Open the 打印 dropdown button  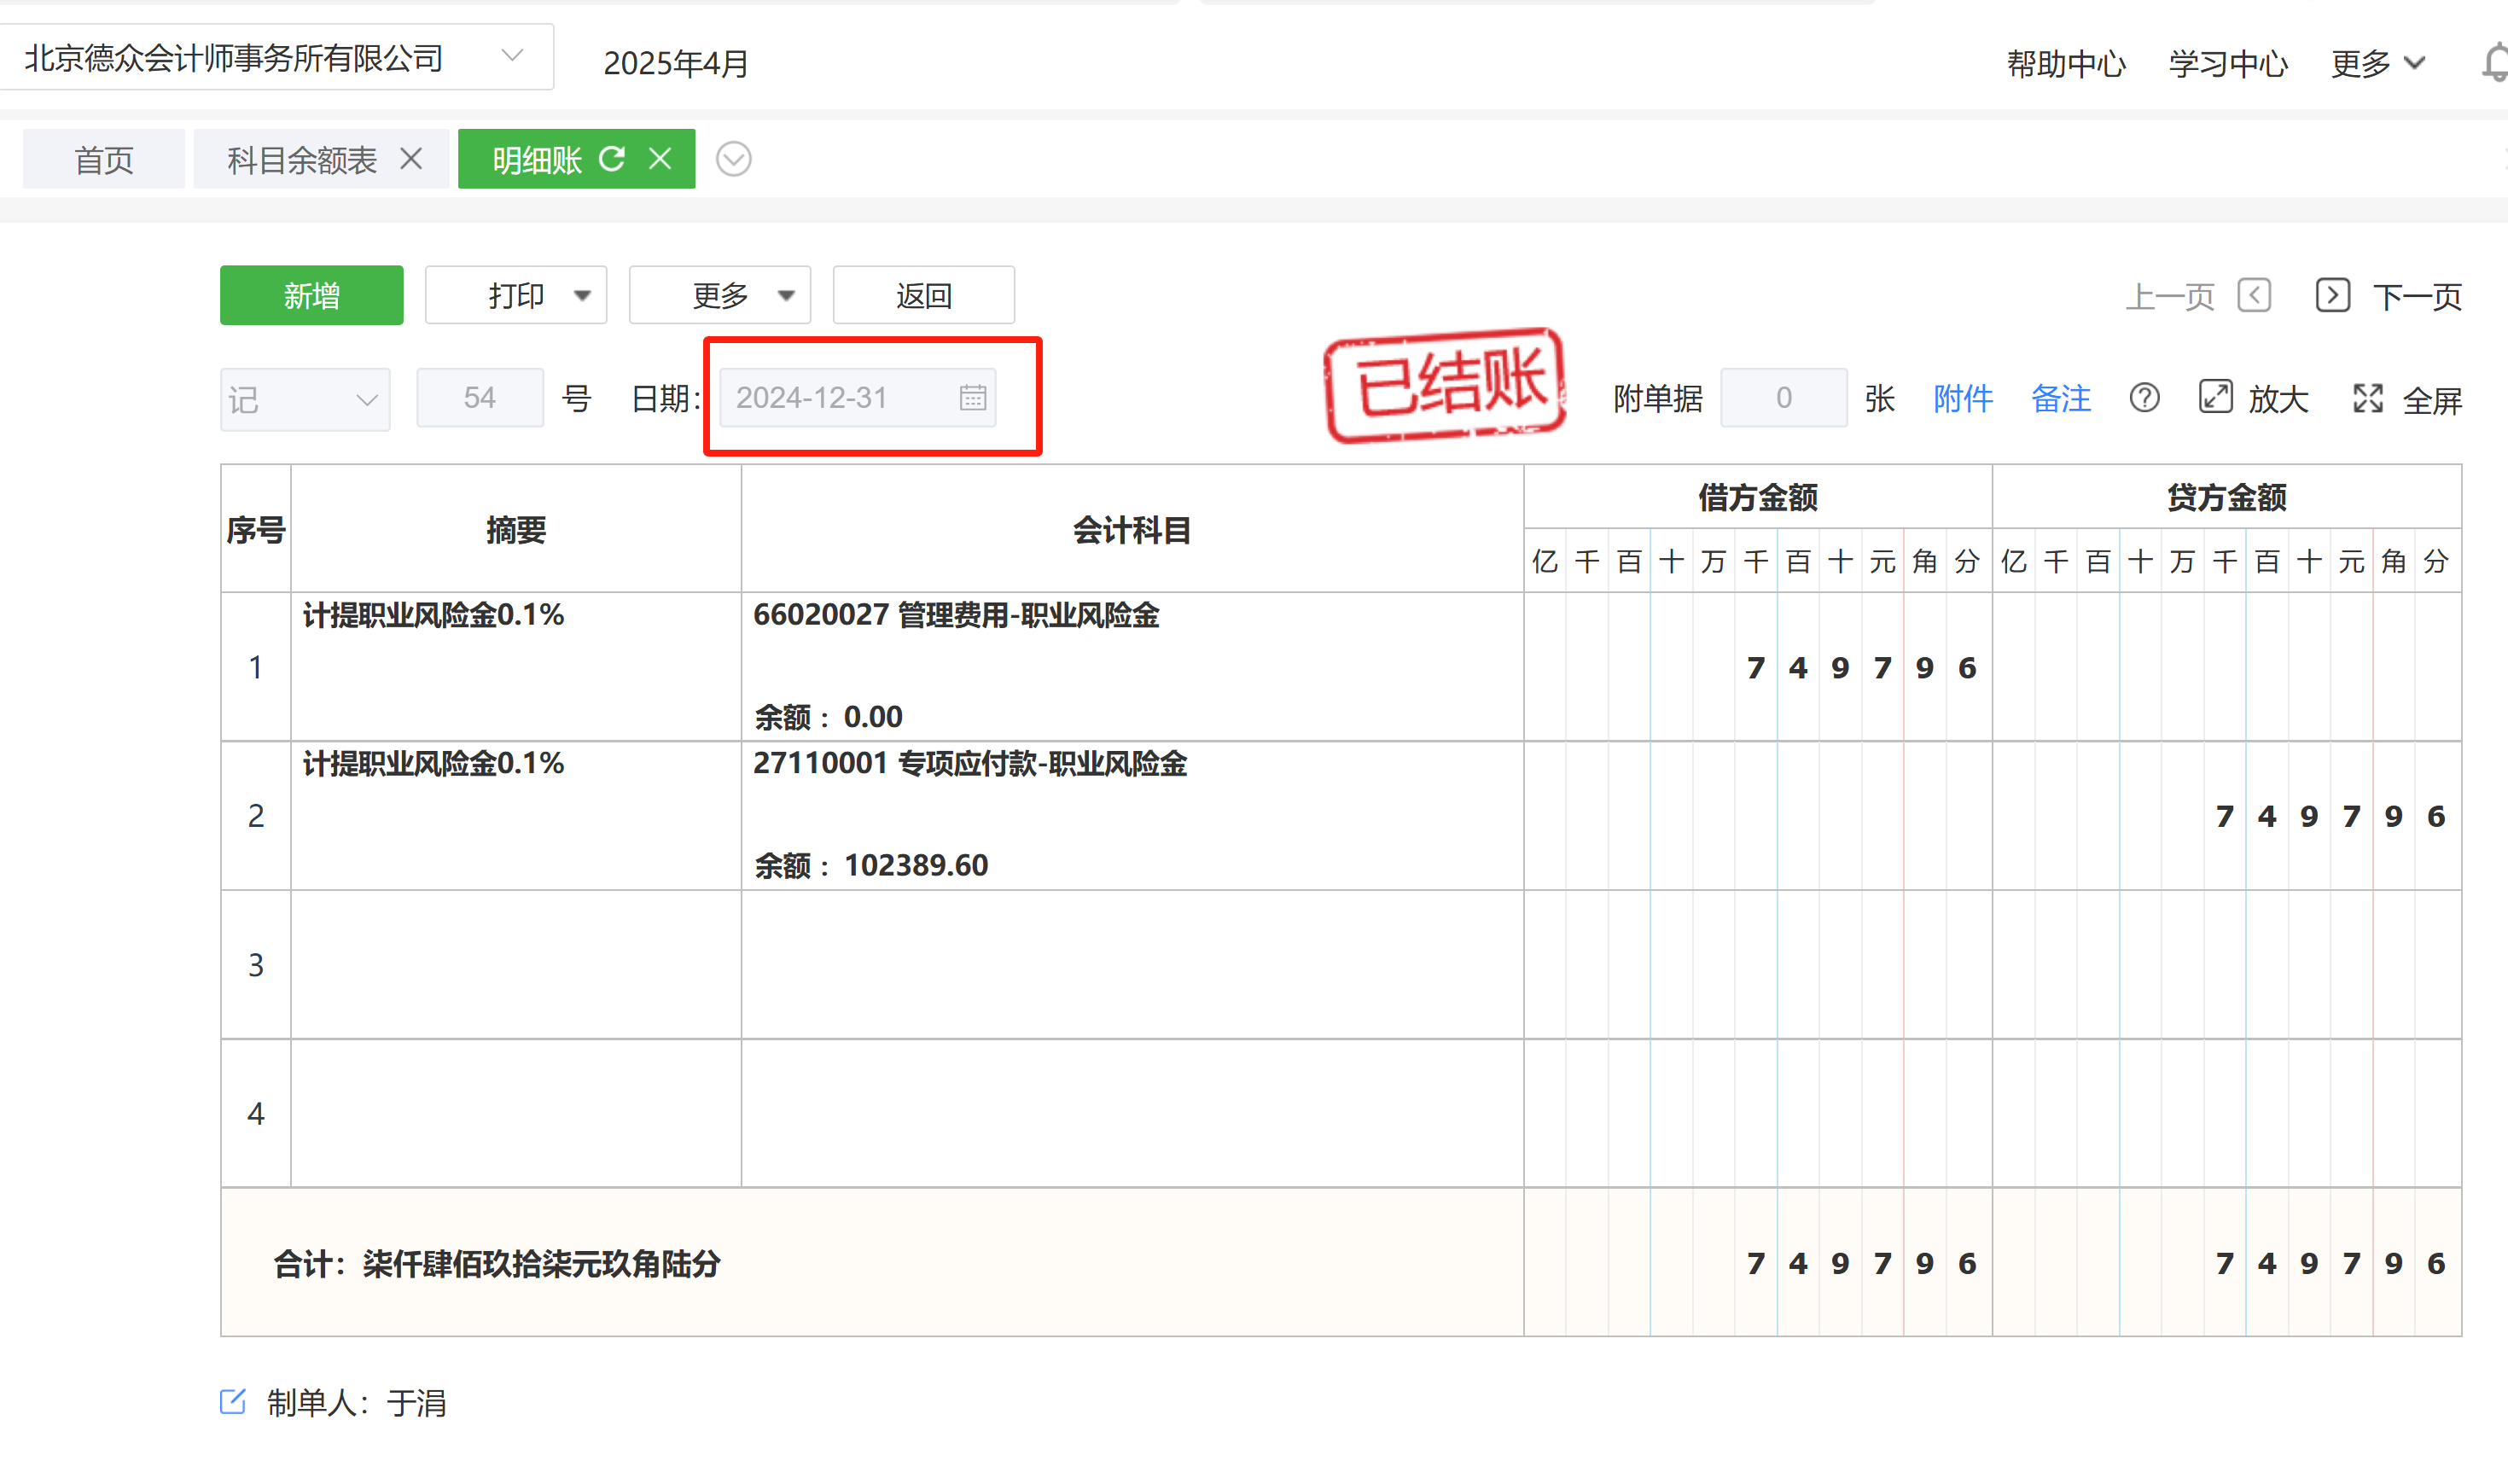click(x=516, y=296)
